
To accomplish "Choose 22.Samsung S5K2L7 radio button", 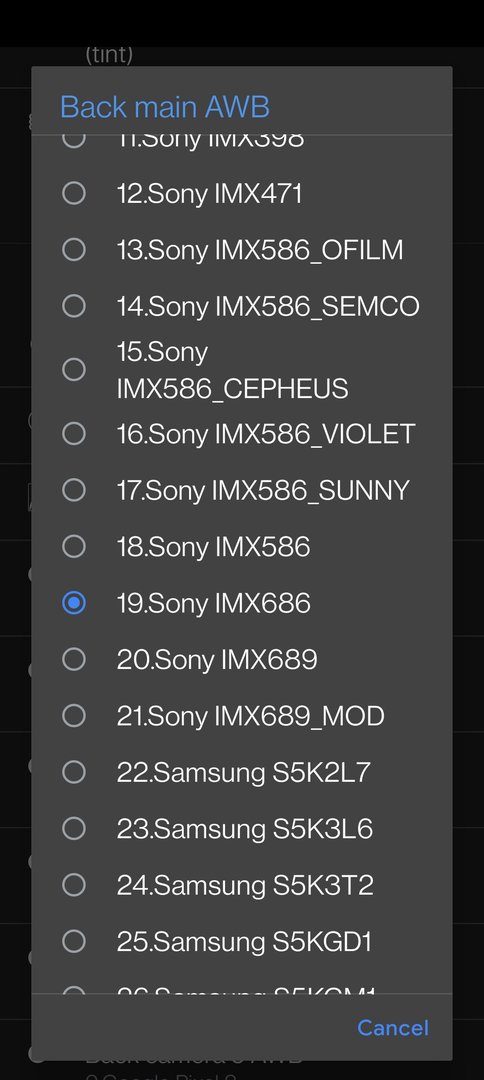I will pyautogui.click(x=74, y=773).
